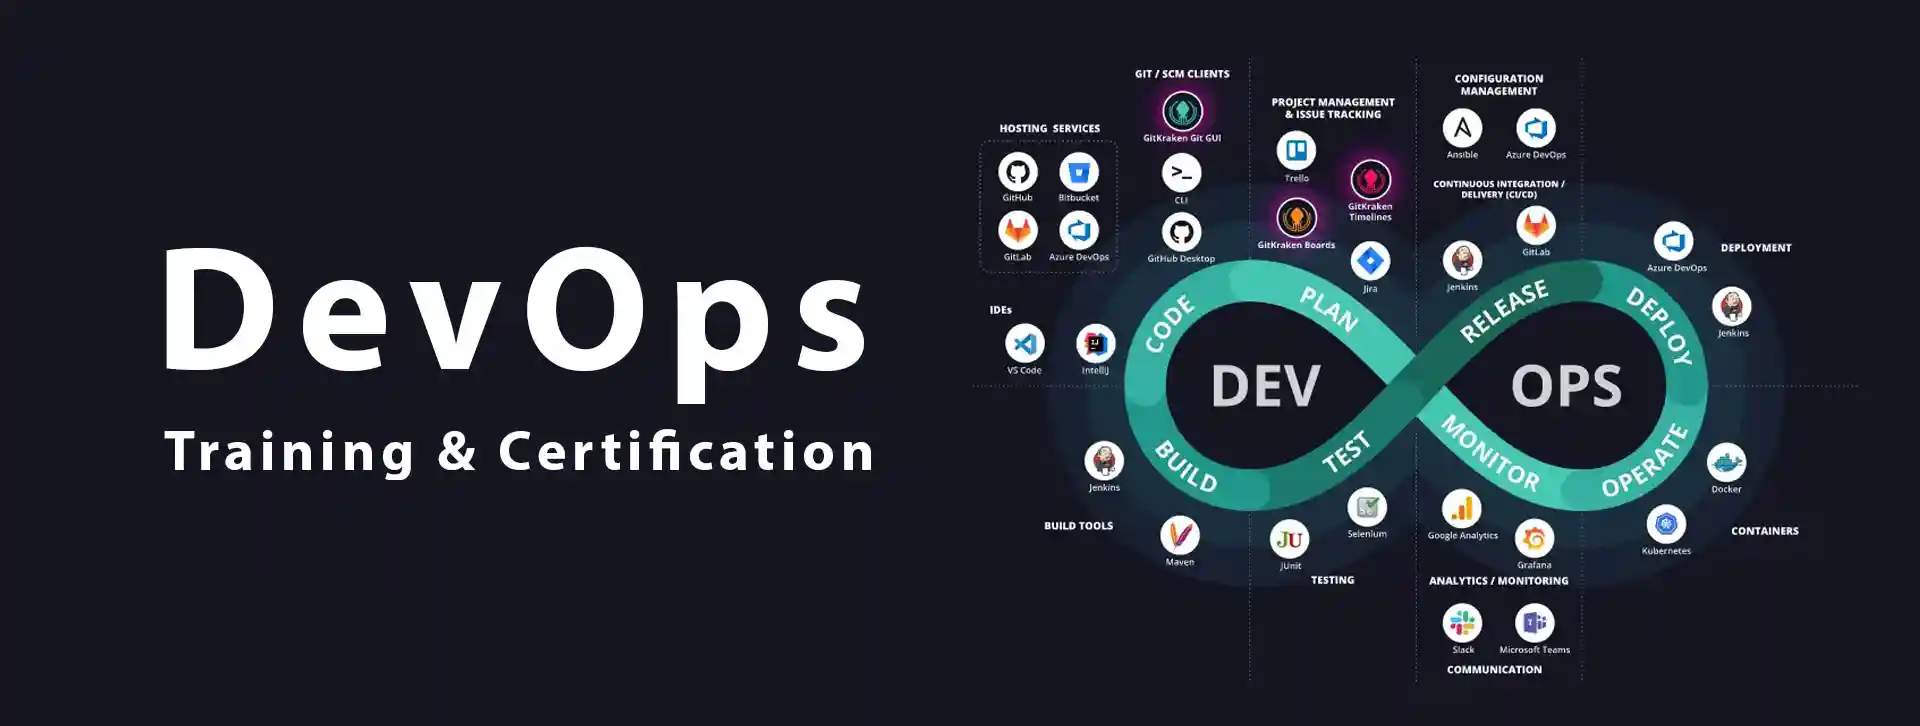
Task: Select the GitHub Desktop icon
Action: coord(1181,232)
